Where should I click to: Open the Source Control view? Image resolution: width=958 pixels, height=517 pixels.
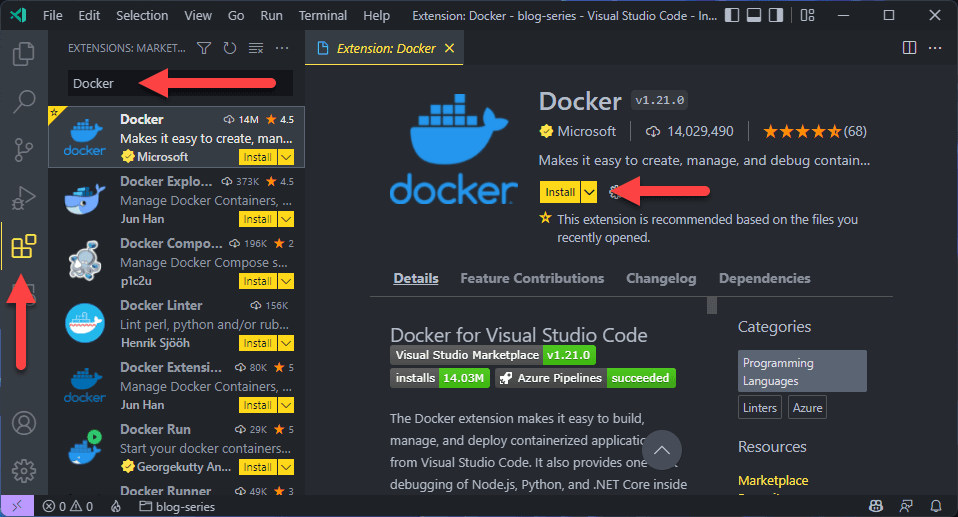tap(23, 150)
